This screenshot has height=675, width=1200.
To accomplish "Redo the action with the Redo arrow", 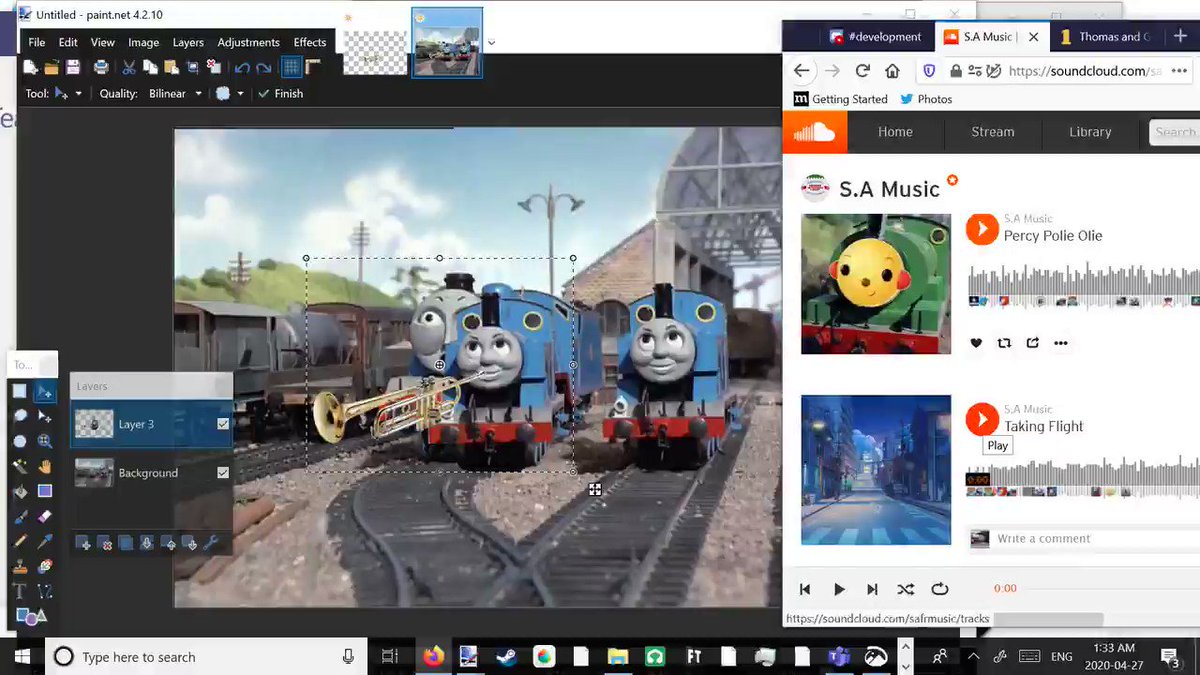I will click(x=263, y=68).
